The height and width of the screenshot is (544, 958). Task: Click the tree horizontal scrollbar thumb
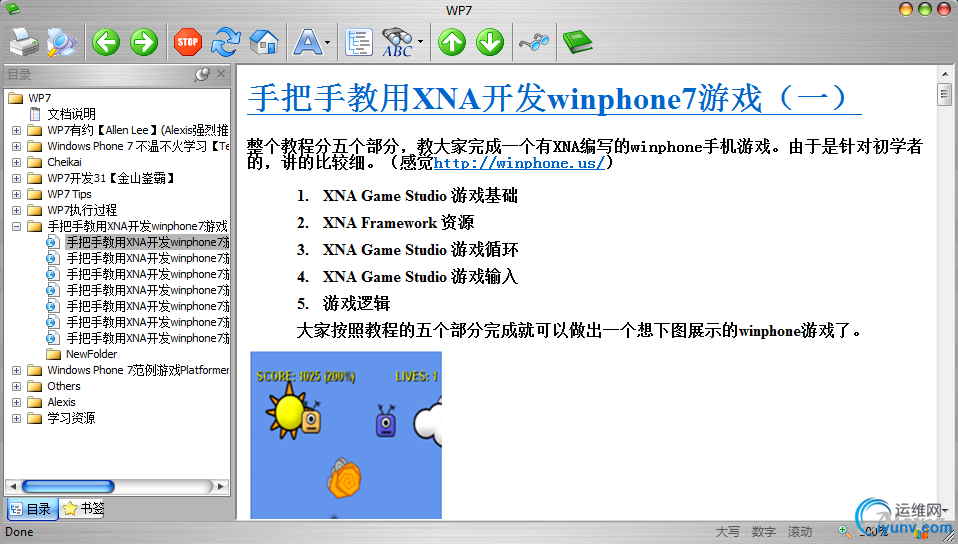[x=68, y=487]
